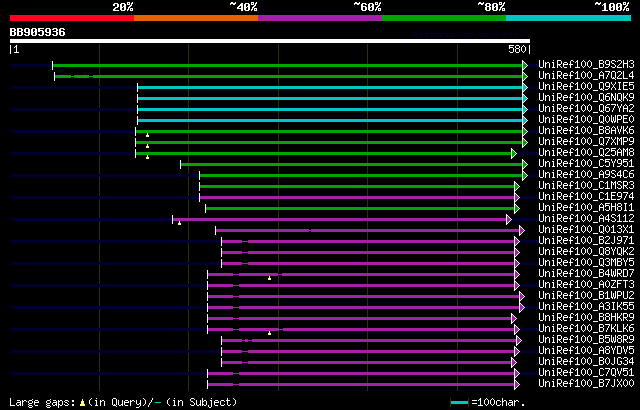Select the UniRef100_A0ZFT3 label

pos(586,285)
